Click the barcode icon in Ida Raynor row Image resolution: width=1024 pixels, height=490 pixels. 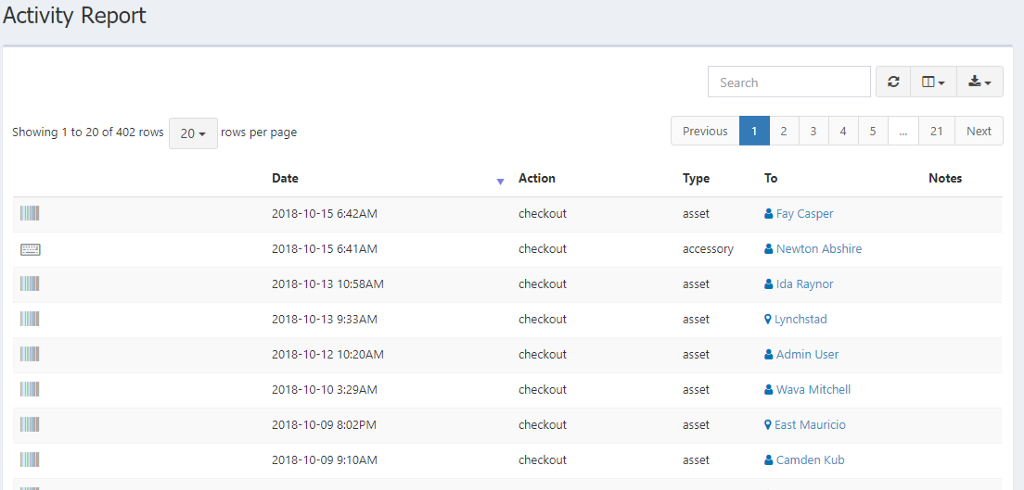pyautogui.click(x=30, y=284)
